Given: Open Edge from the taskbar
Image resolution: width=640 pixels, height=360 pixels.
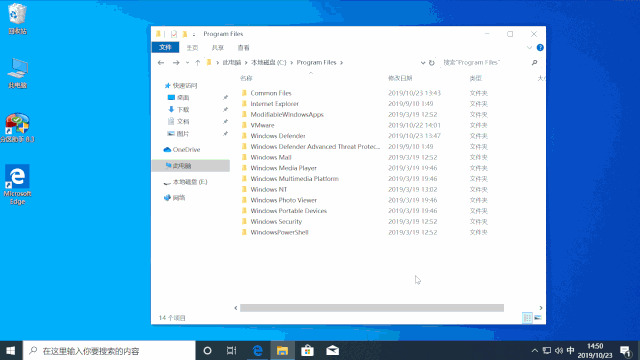Looking at the screenshot, I should pos(258,351).
